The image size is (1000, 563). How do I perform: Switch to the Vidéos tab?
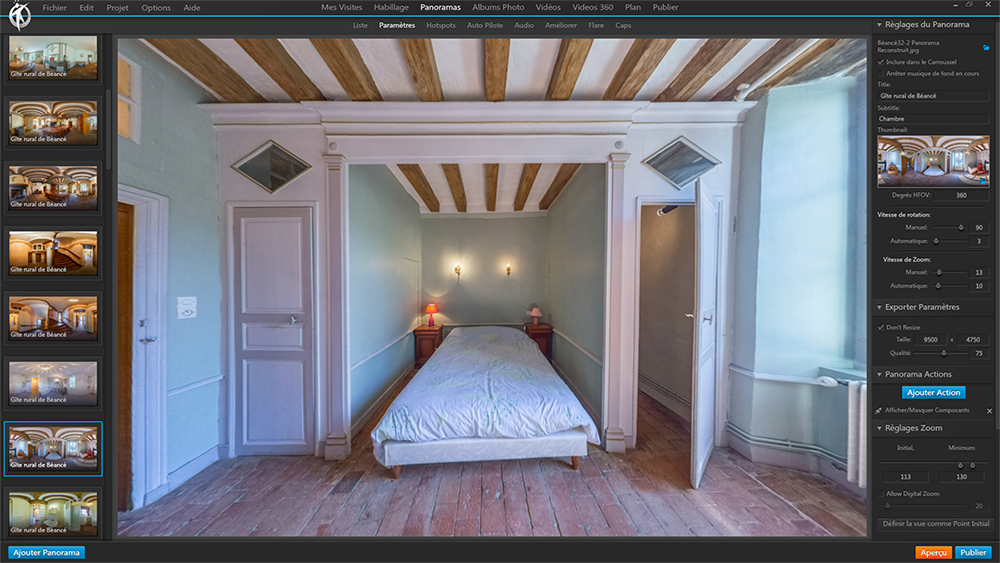(x=548, y=7)
